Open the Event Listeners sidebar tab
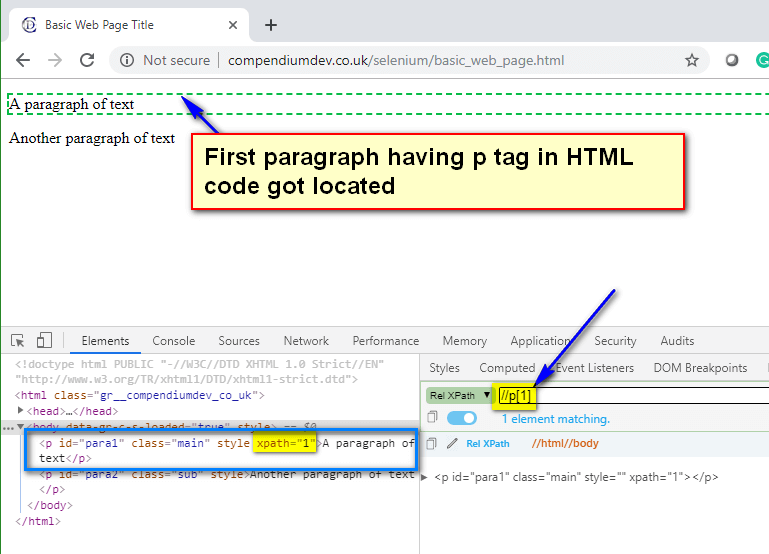The height and width of the screenshot is (554, 769). tap(594, 368)
